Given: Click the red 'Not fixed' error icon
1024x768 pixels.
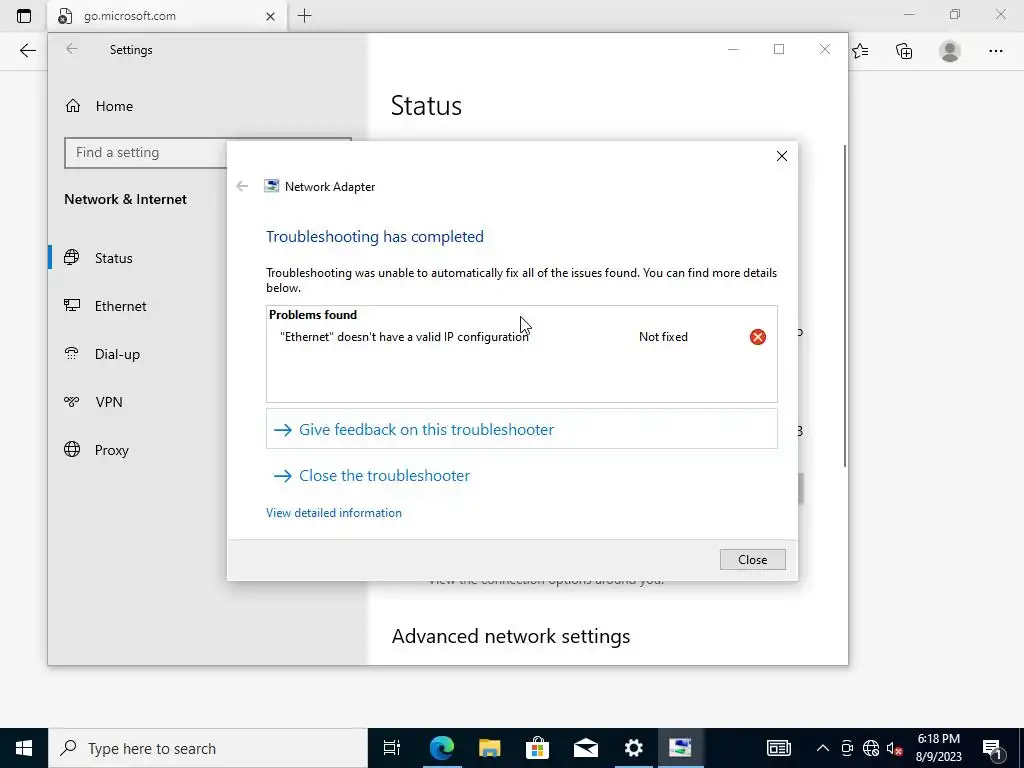Looking at the screenshot, I should (x=758, y=337).
